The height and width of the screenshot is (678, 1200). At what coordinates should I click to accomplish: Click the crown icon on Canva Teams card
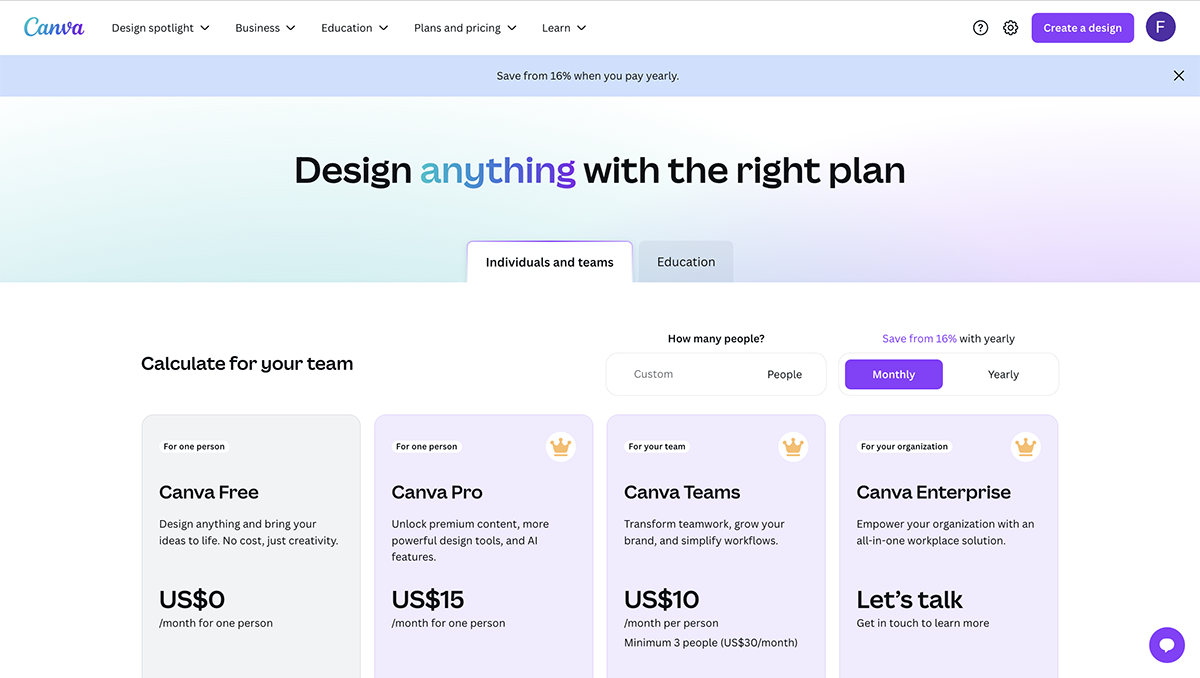(793, 447)
